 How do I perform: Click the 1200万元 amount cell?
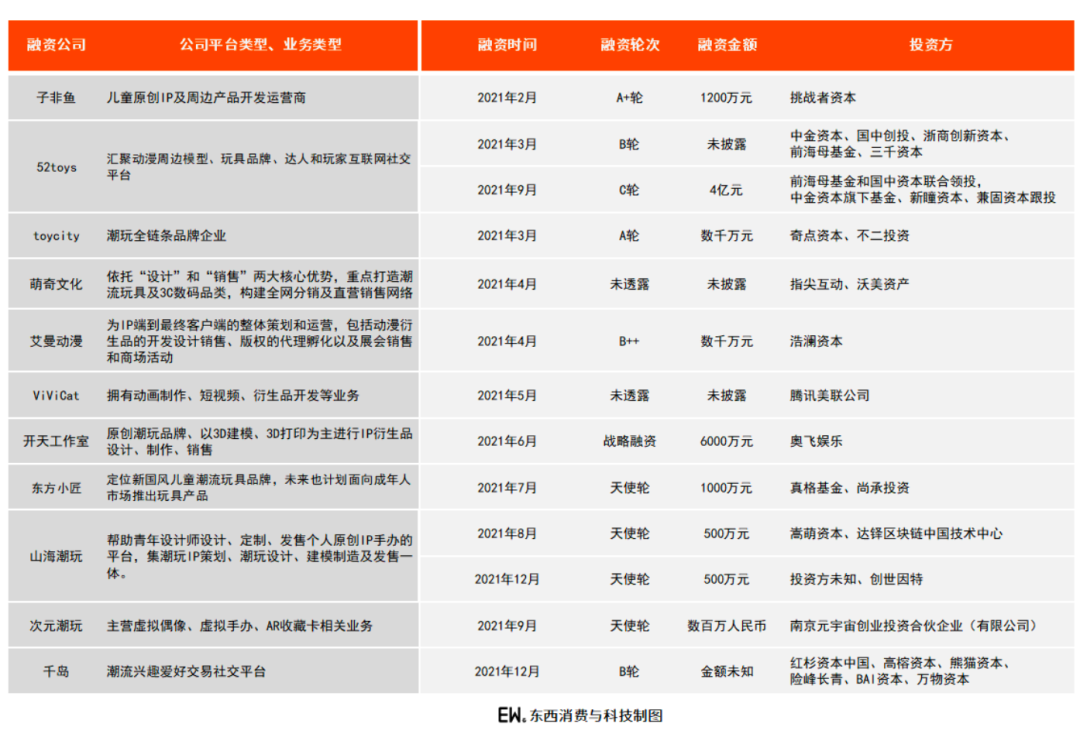click(727, 98)
